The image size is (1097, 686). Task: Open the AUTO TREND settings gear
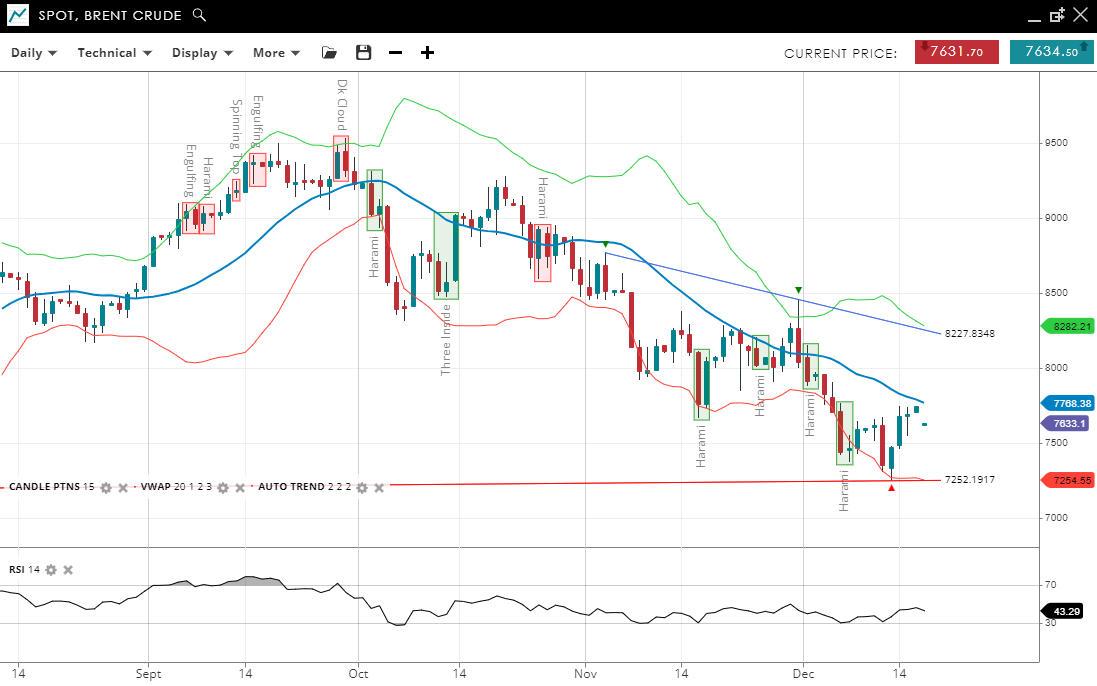click(360, 487)
